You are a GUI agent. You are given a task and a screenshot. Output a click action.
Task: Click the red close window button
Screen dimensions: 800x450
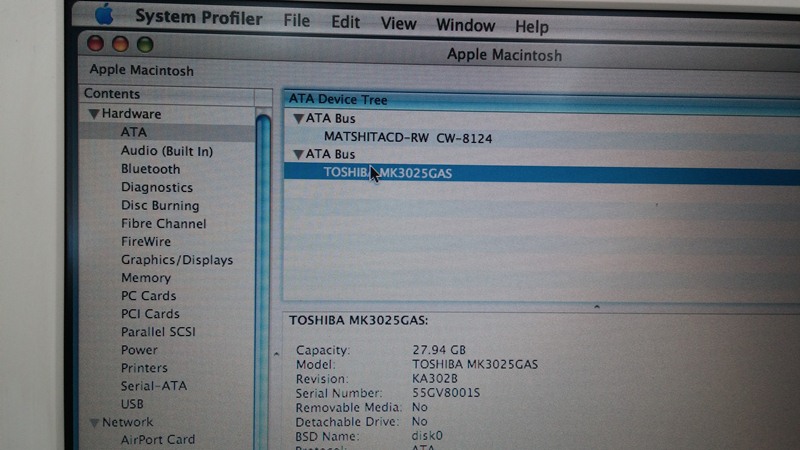click(95, 43)
